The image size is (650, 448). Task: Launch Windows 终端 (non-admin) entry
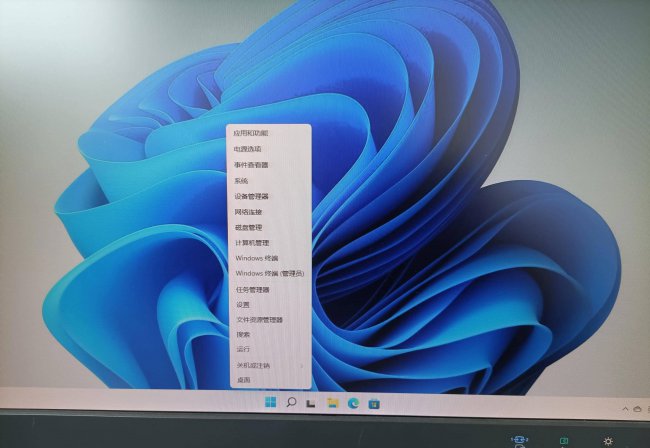pos(270,258)
